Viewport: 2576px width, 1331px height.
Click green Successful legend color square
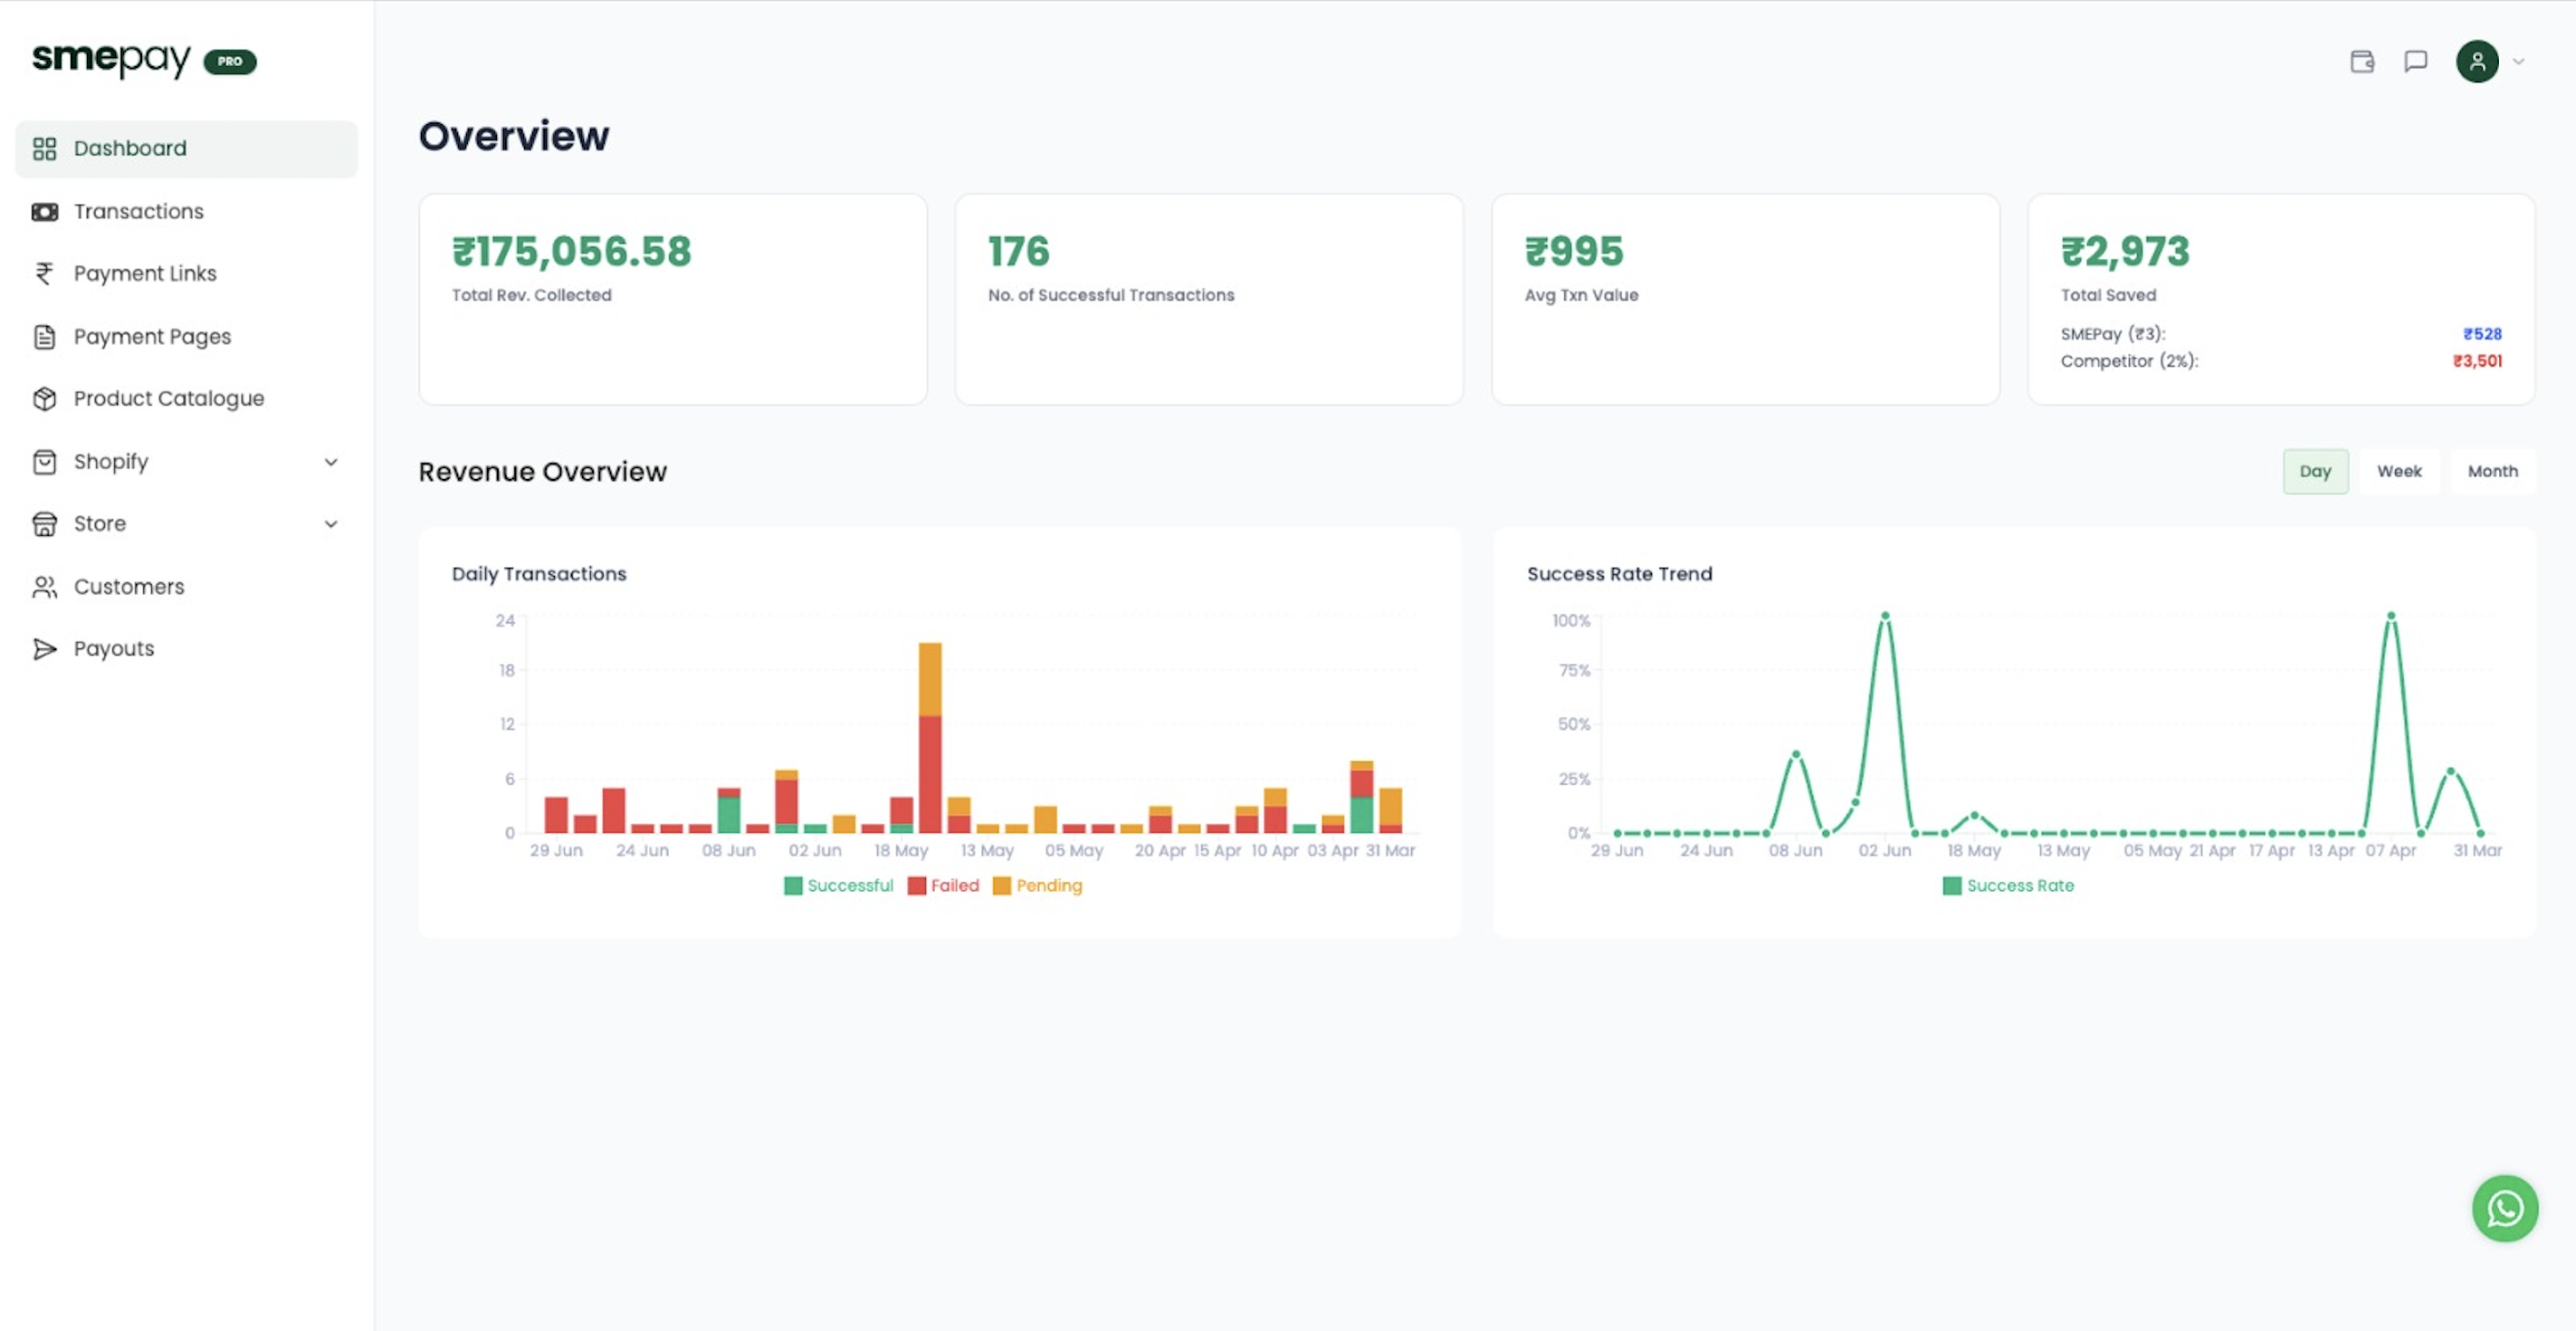[793, 886]
